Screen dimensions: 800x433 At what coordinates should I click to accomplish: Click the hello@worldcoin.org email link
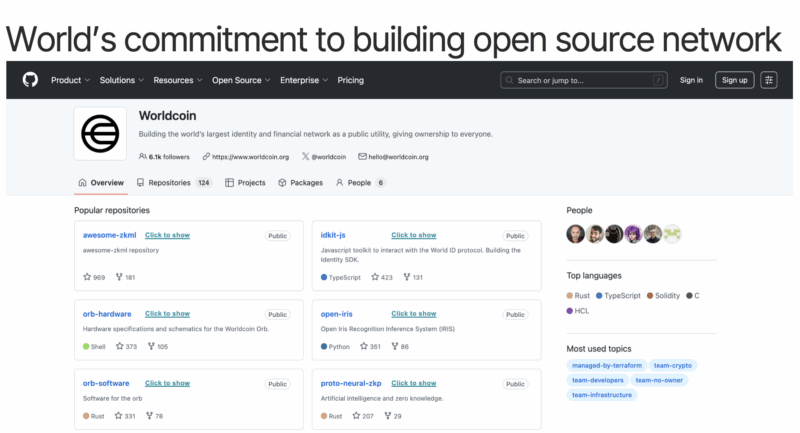(x=393, y=157)
